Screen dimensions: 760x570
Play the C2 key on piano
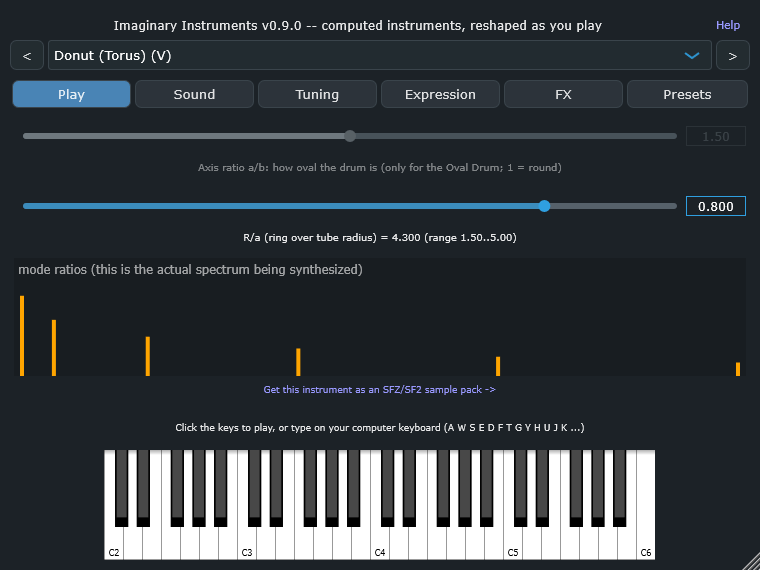coord(113,543)
